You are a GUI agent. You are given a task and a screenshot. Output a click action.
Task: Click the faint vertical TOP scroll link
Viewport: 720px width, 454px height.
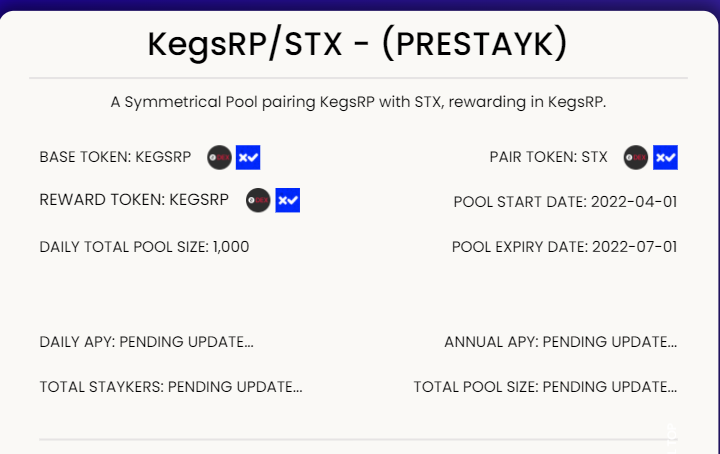click(671, 436)
